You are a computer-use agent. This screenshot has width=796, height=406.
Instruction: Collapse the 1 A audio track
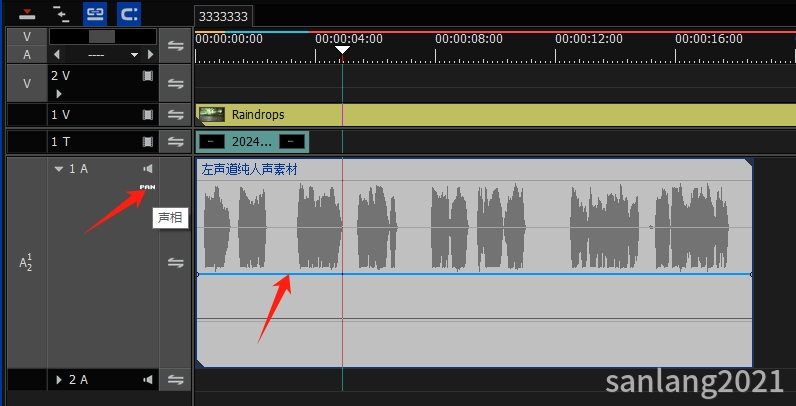click(59, 169)
